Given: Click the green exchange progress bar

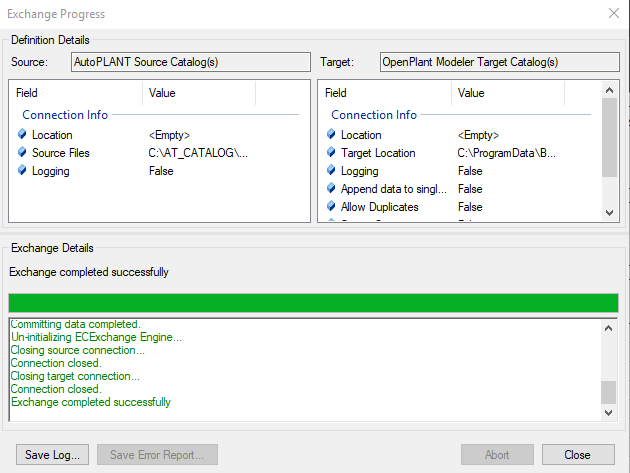Looking at the screenshot, I should 313,303.
